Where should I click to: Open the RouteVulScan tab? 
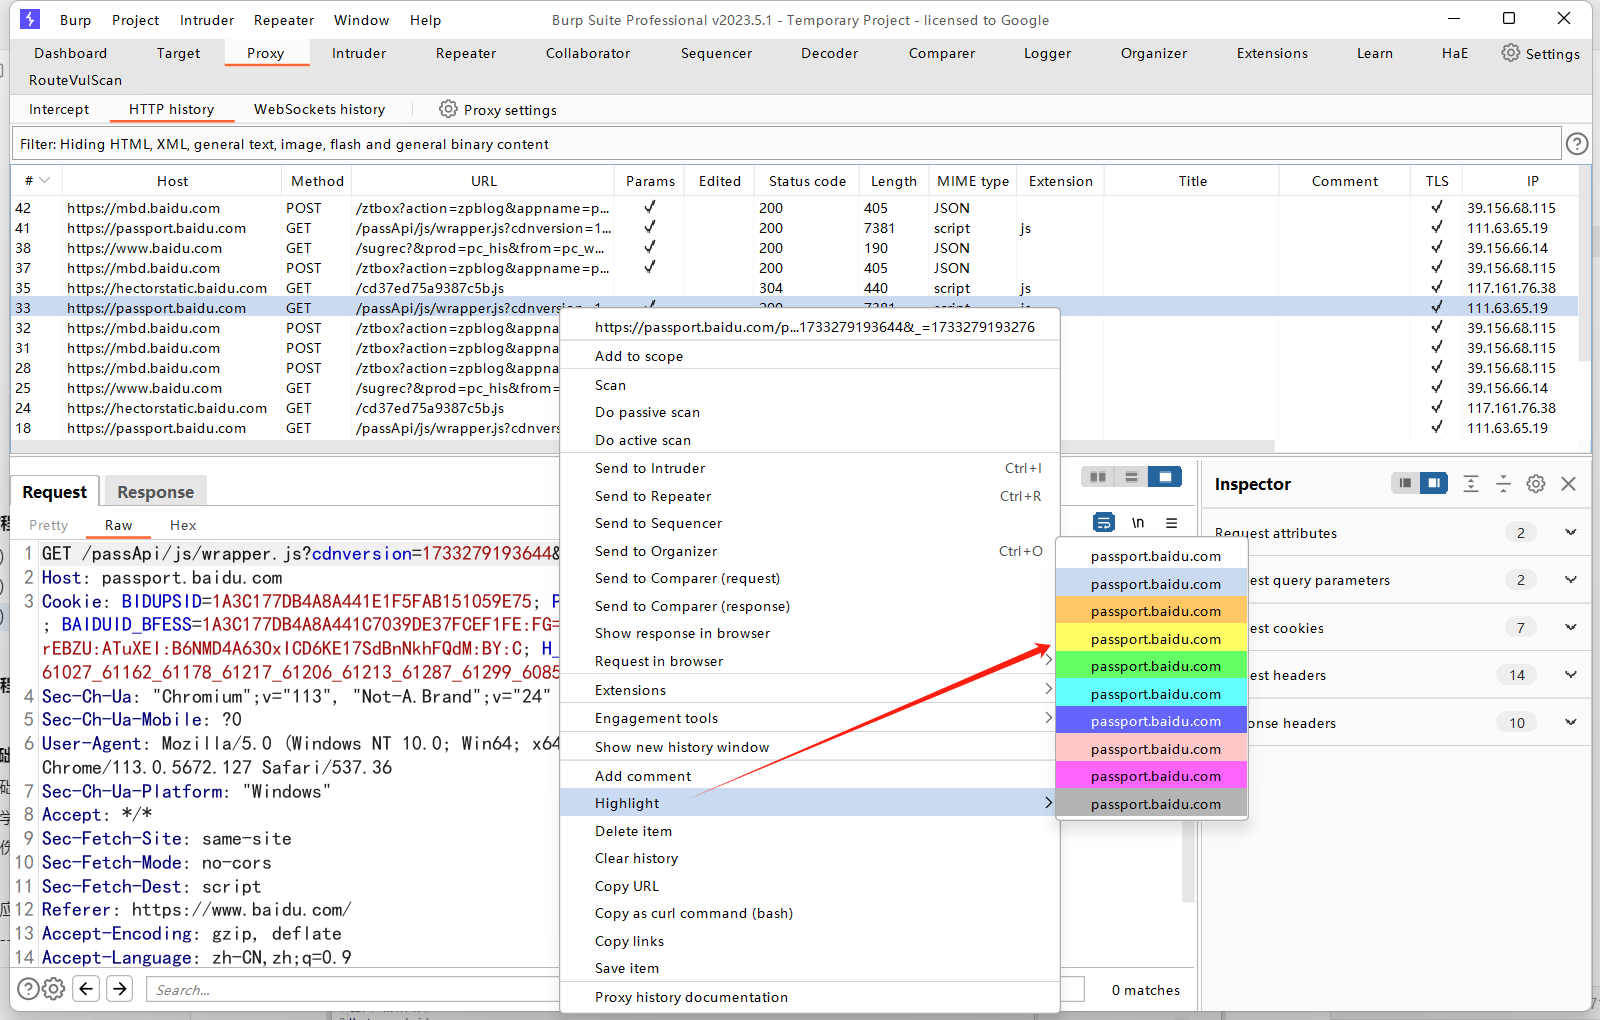(76, 80)
